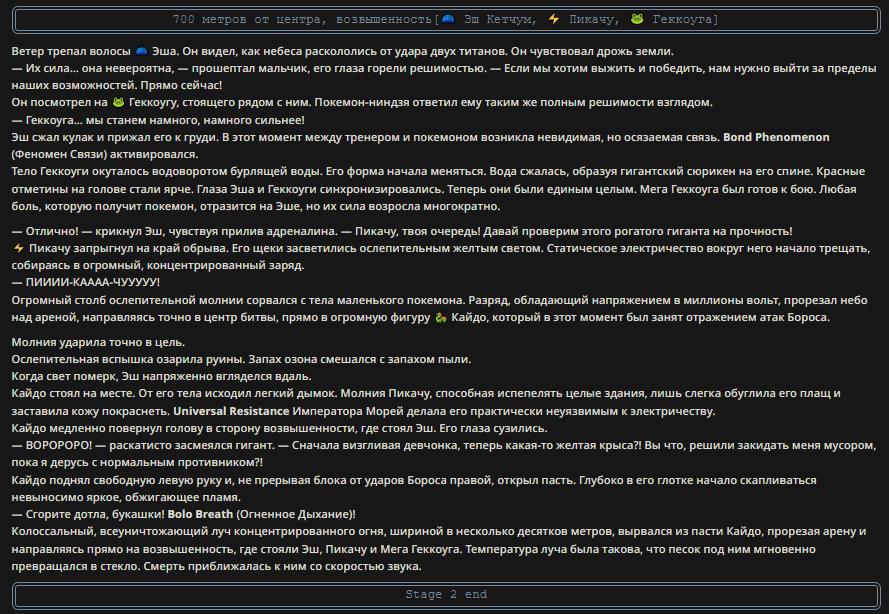
Task: Click "— Отлично! — крикнул Эш" text
Action: click(87, 231)
